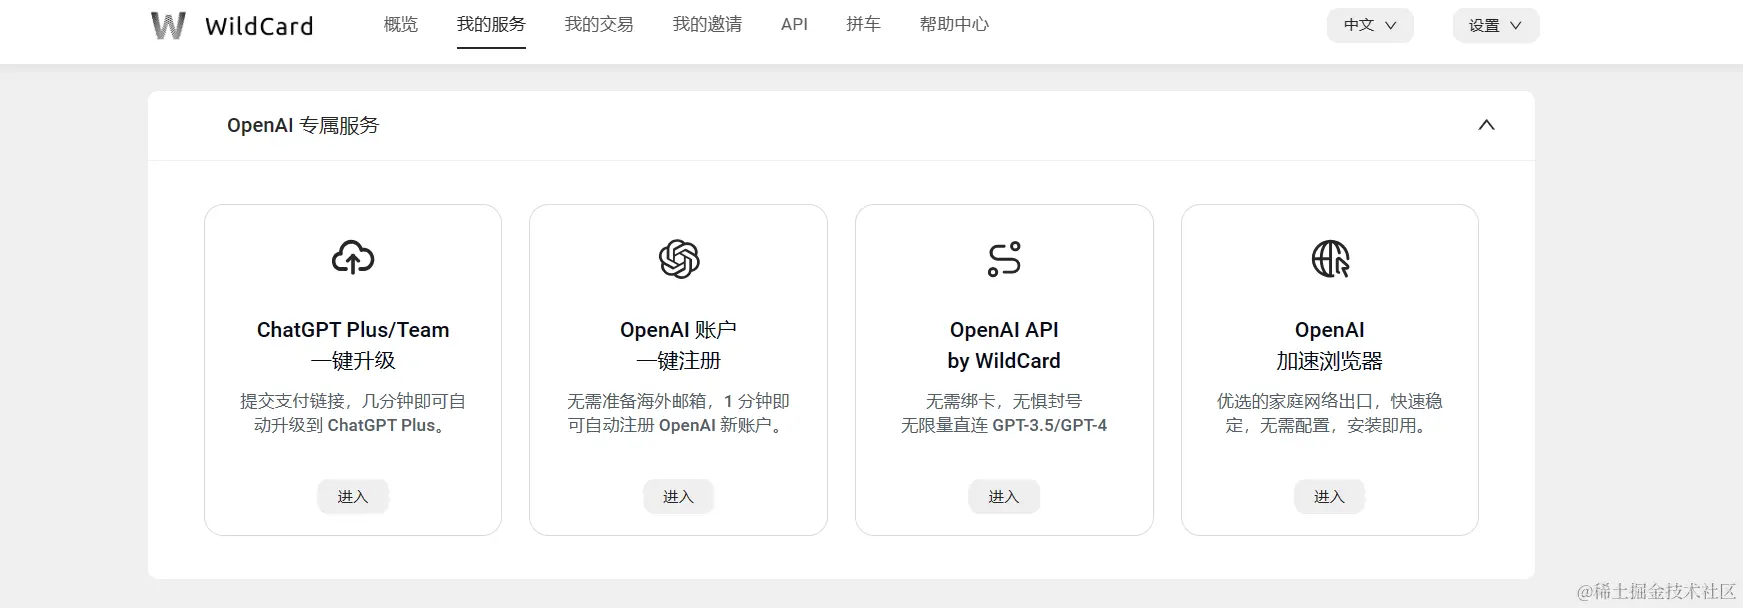Image resolution: width=1743 pixels, height=608 pixels.
Task: Click 进入 on ChatGPT Plus/Team card
Action: click(353, 496)
